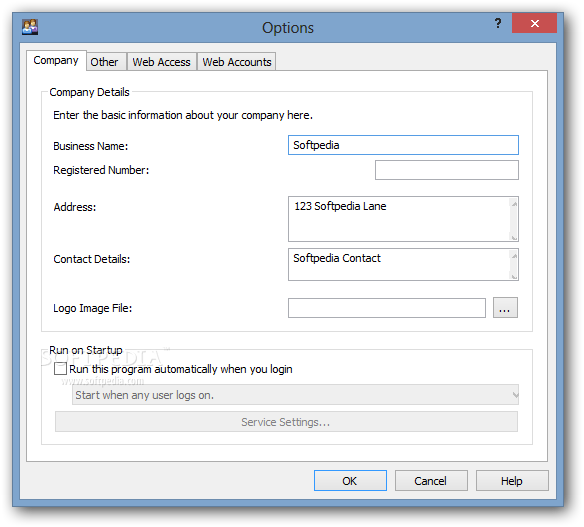Open the question mark context help
This screenshot has width=584, height=527.
pos(498,23)
